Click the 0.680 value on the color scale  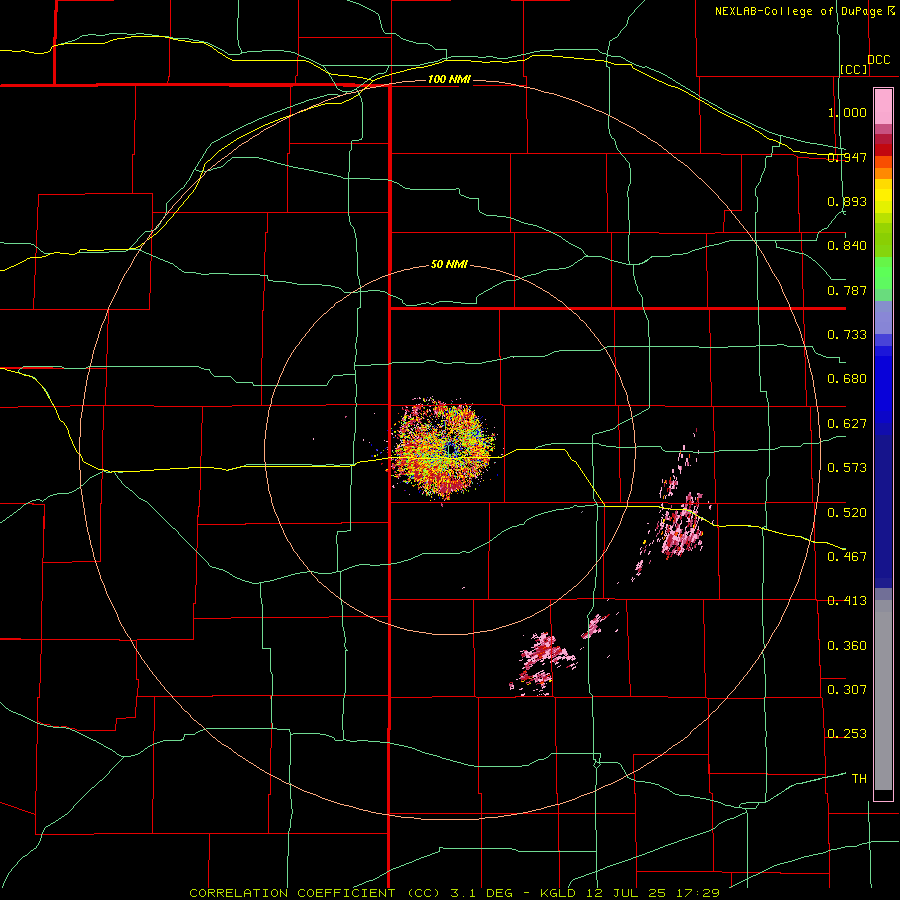[847, 379]
